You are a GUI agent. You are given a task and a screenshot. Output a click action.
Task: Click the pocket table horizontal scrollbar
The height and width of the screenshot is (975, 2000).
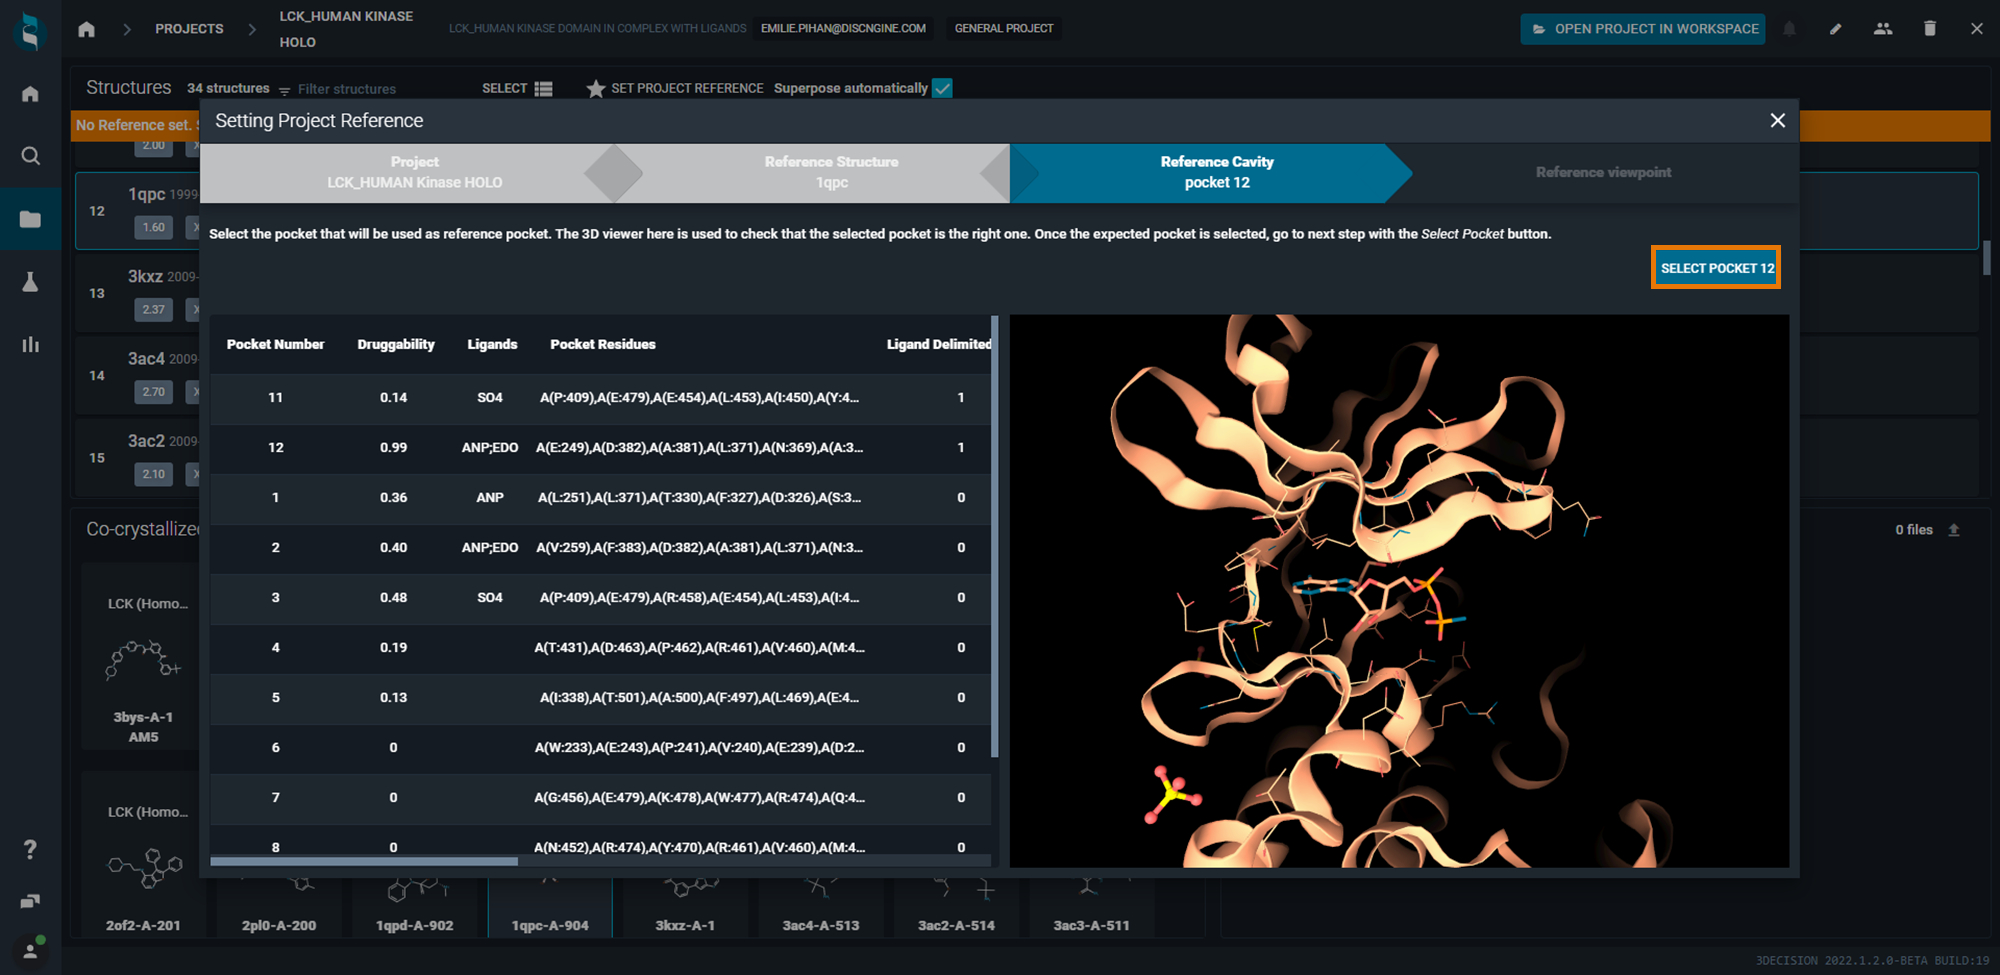(364, 860)
